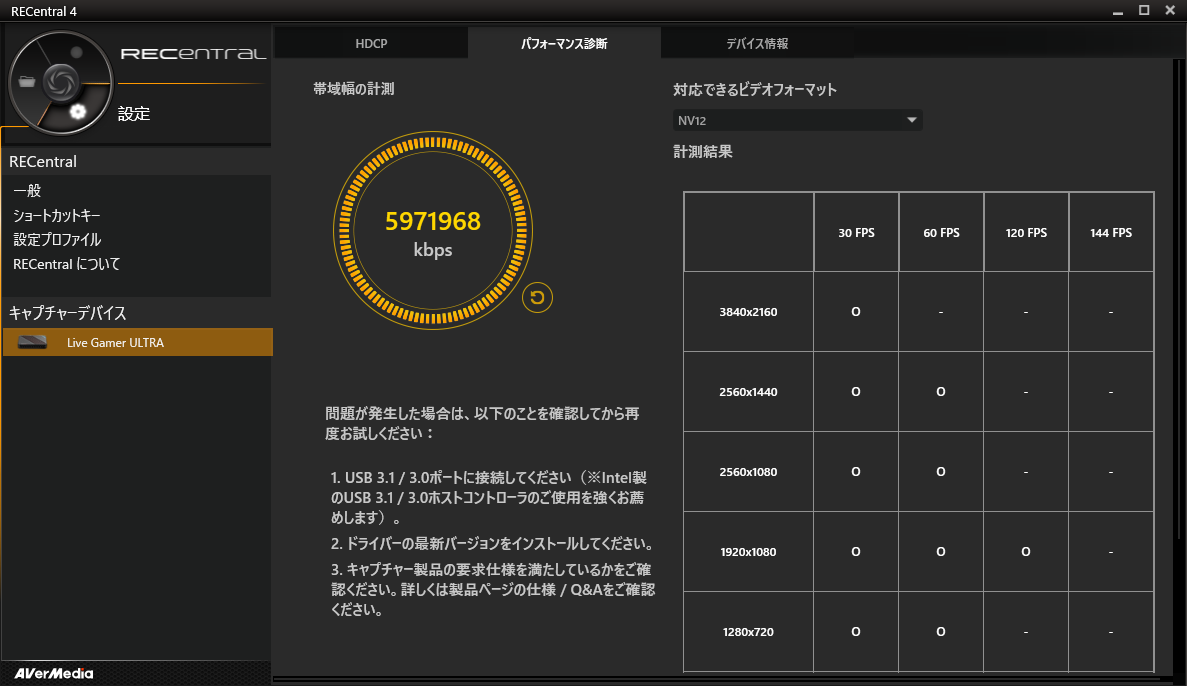Click the AVerMedia logo in the sidebar footer
Screen dimensions: 1187x686
(x=54, y=673)
